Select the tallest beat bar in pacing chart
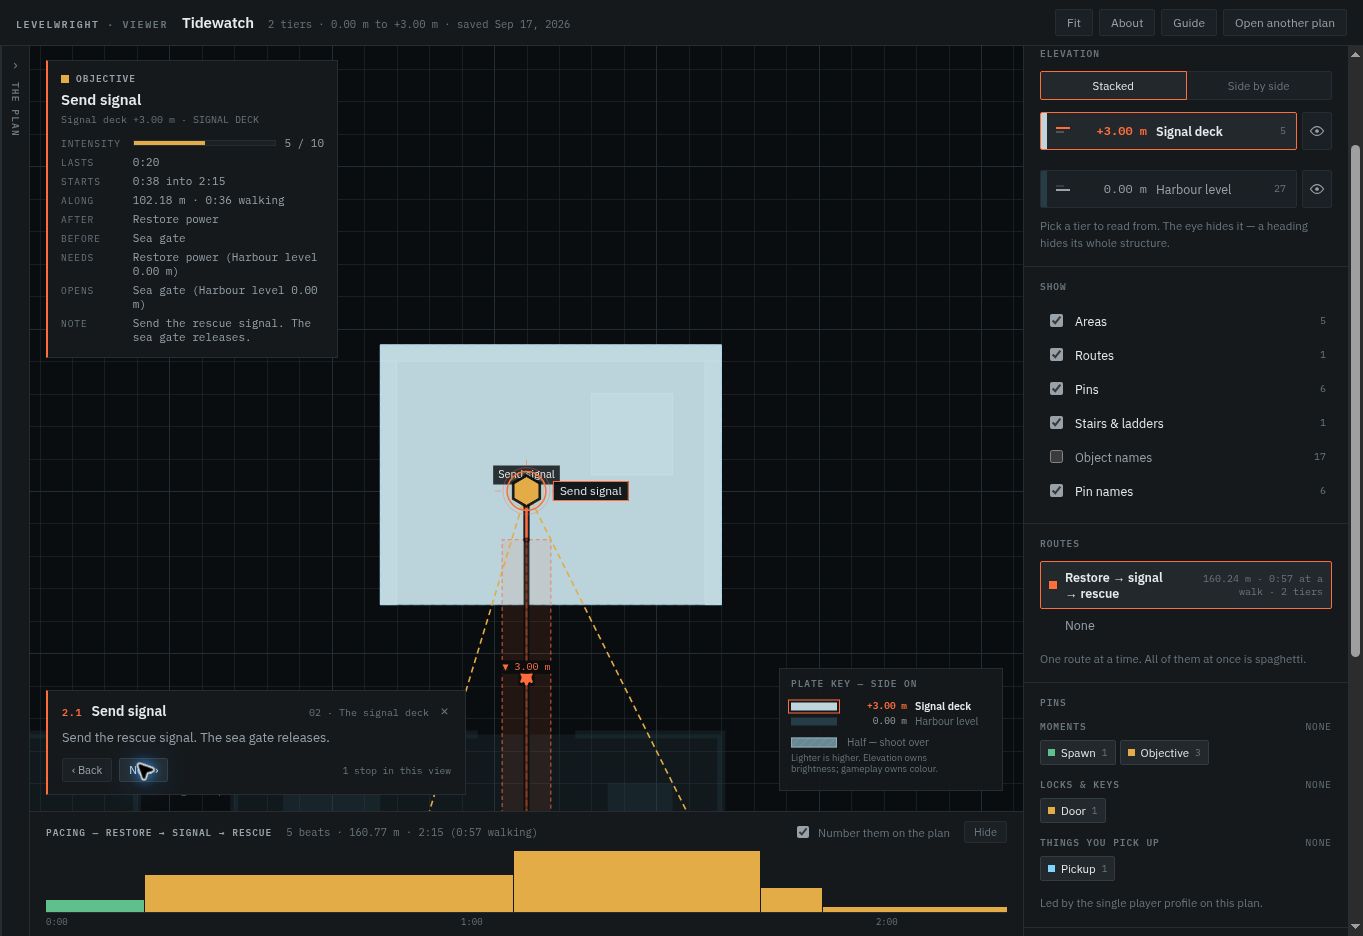1363x936 pixels. click(637, 882)
